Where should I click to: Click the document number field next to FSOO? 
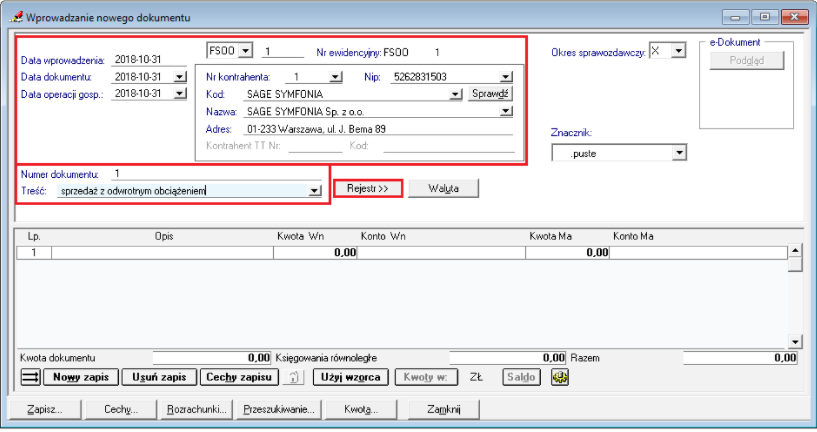(282, 52)
